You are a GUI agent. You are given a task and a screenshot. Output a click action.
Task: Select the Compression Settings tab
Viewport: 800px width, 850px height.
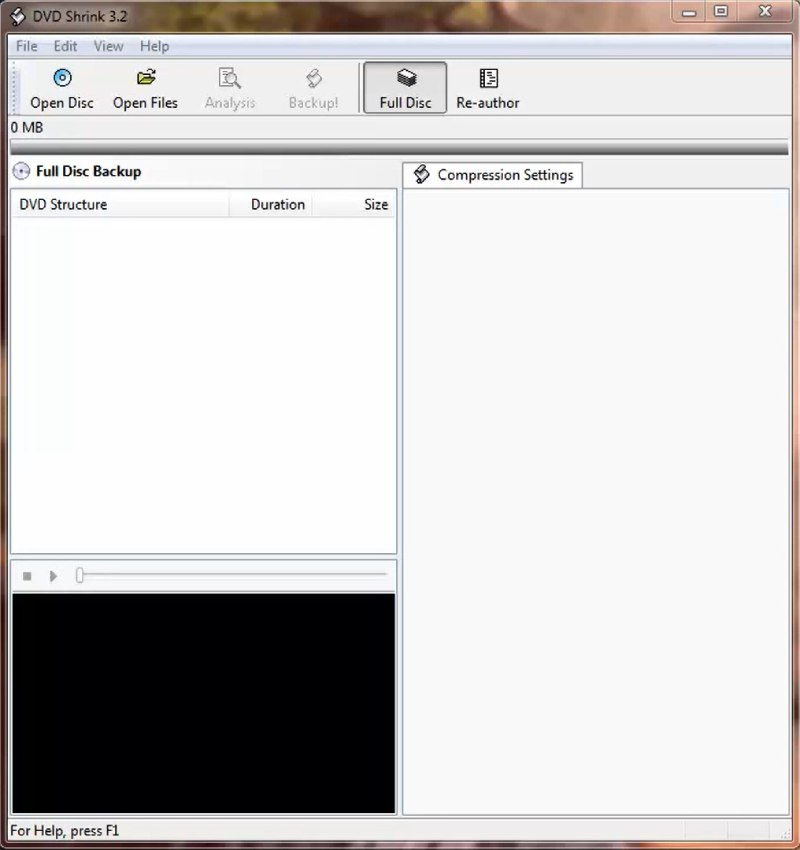[x=493, y=175]
